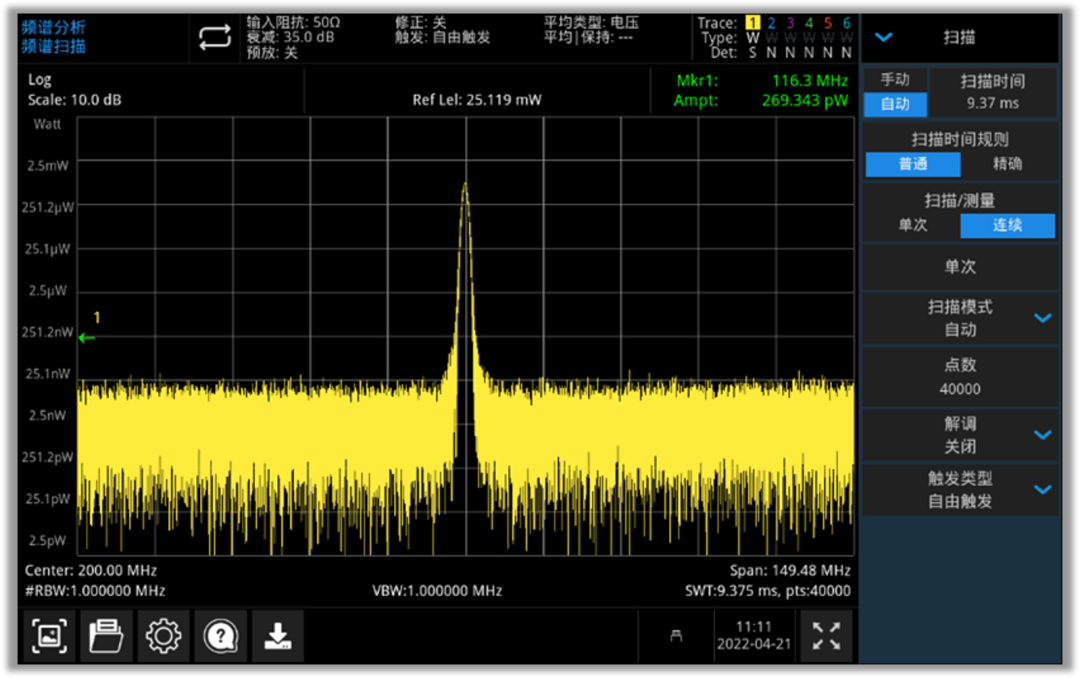Click the 频谱分析 mode label
Viewport: 1080px width, 678px height.
54,27
